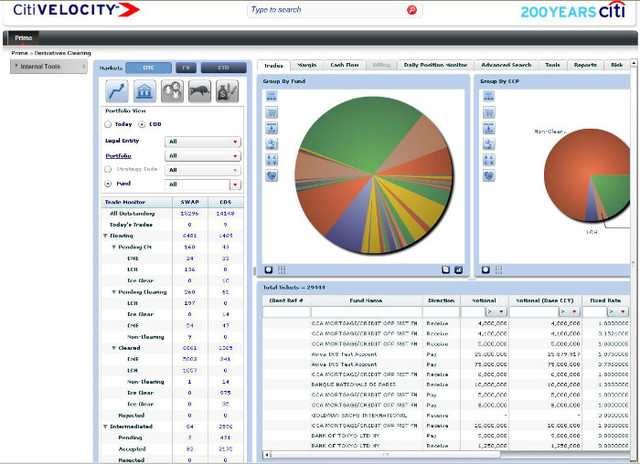Viewport: 640px width, 464px height.
Task: Click shopping cart icon in Group By CCP panel
Action: (489, 112)
